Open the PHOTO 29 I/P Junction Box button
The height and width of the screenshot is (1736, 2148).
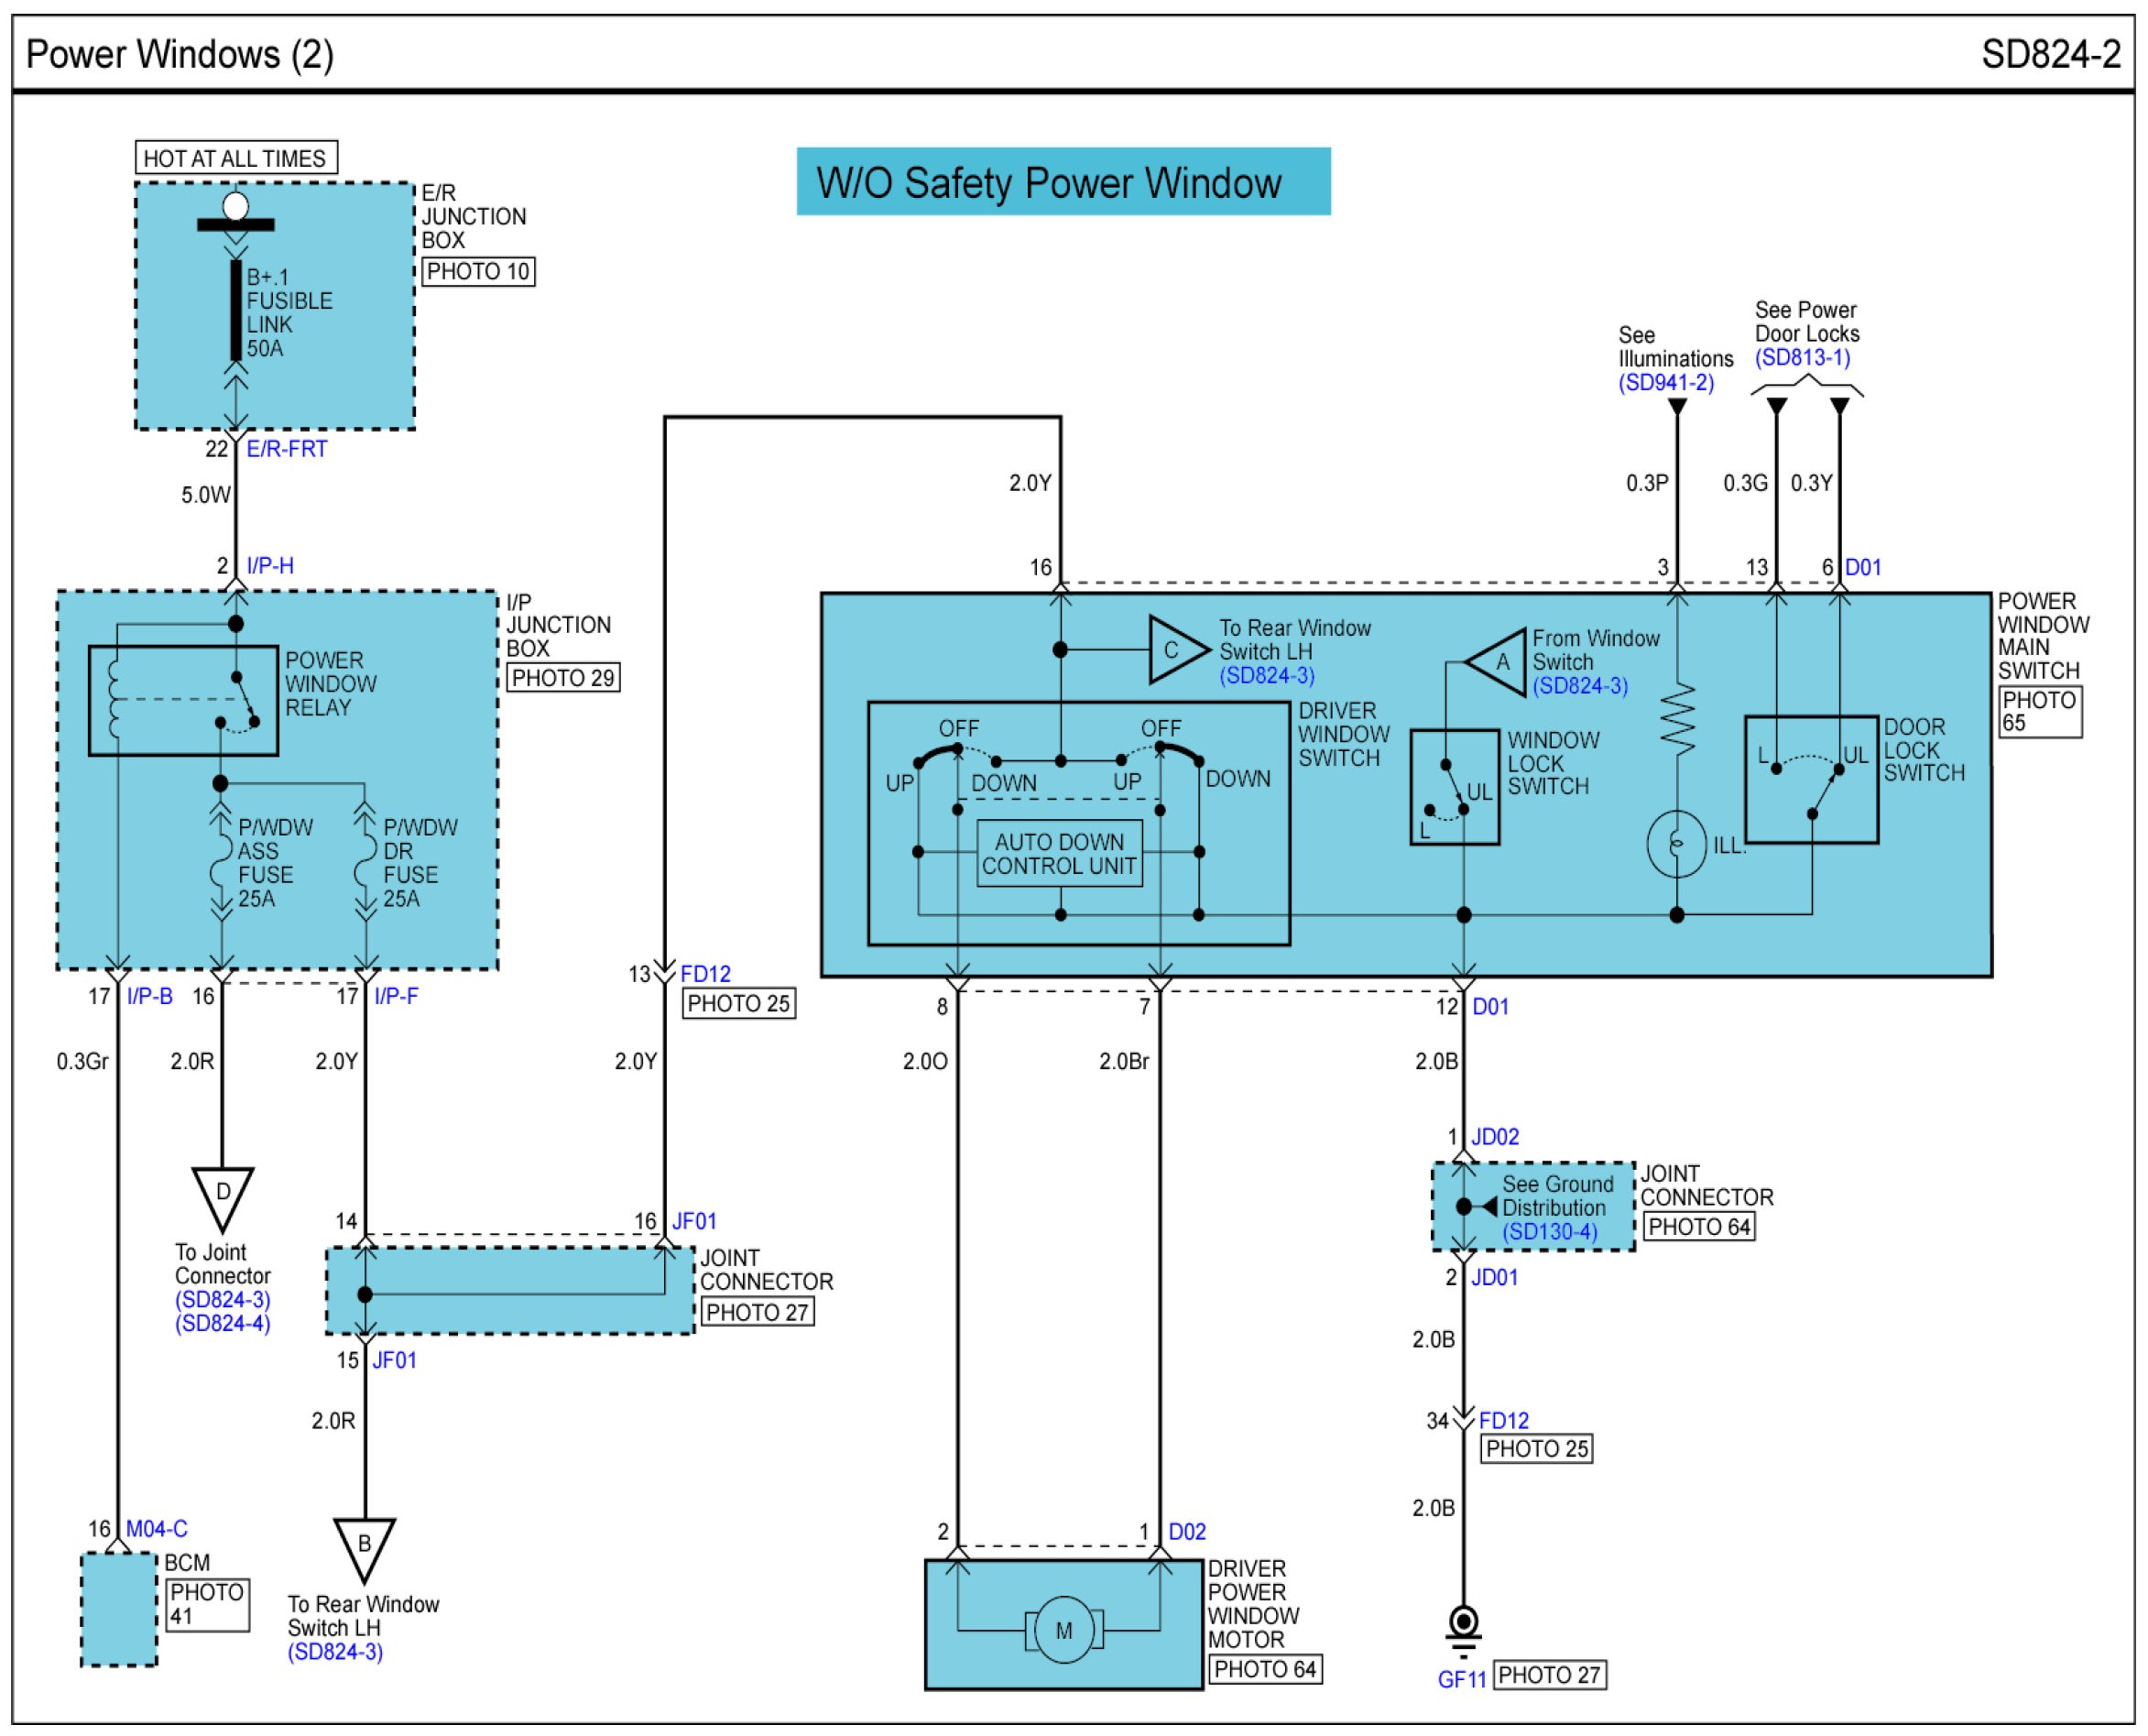pyautogui.click(x=562, y=677)
